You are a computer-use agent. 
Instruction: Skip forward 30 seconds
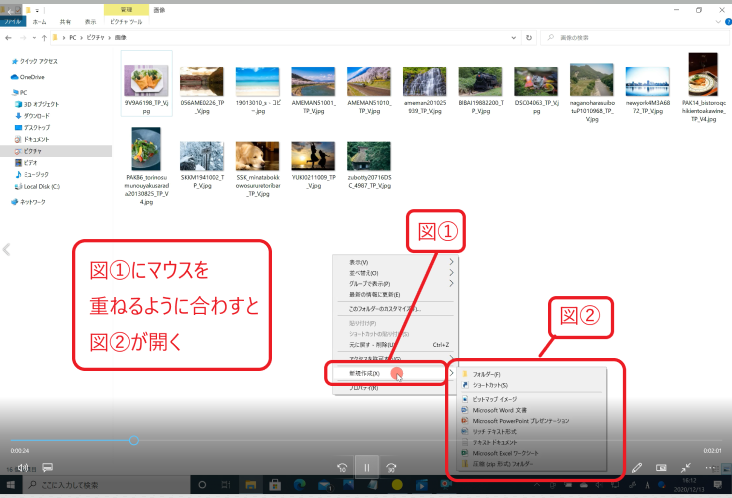[x=392, y=467]
